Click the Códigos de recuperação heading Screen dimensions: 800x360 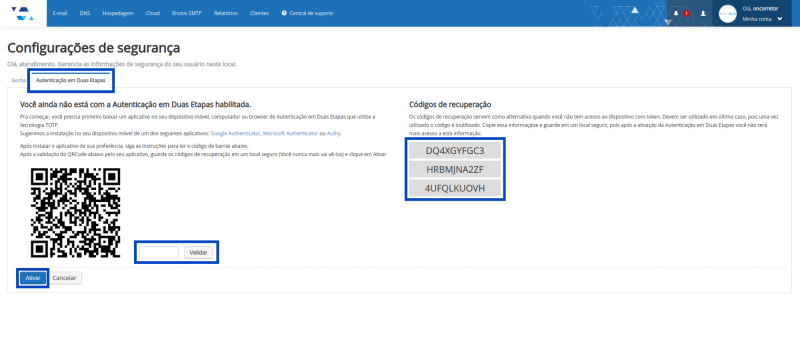click(x=450, y=105)
